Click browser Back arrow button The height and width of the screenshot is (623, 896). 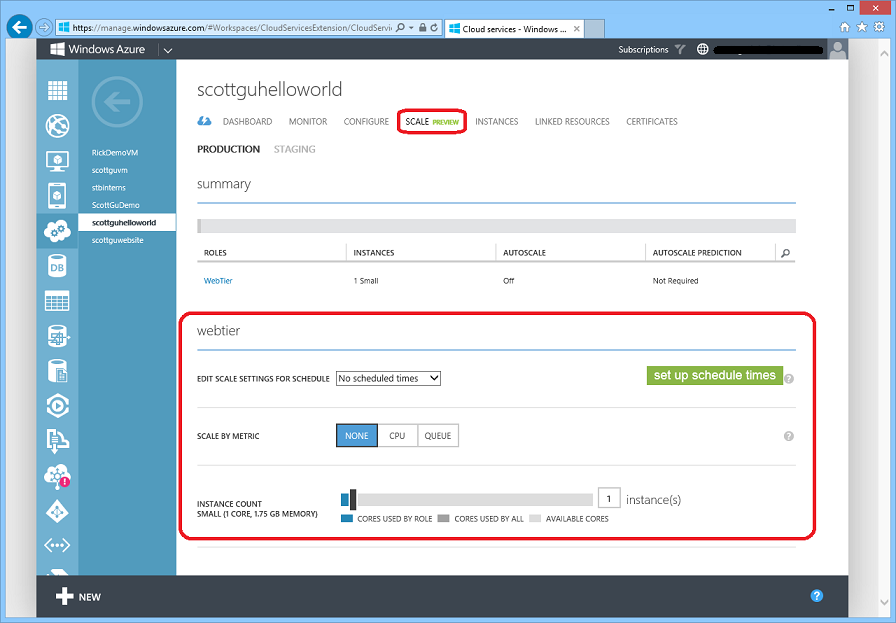(x=19, y=27)
